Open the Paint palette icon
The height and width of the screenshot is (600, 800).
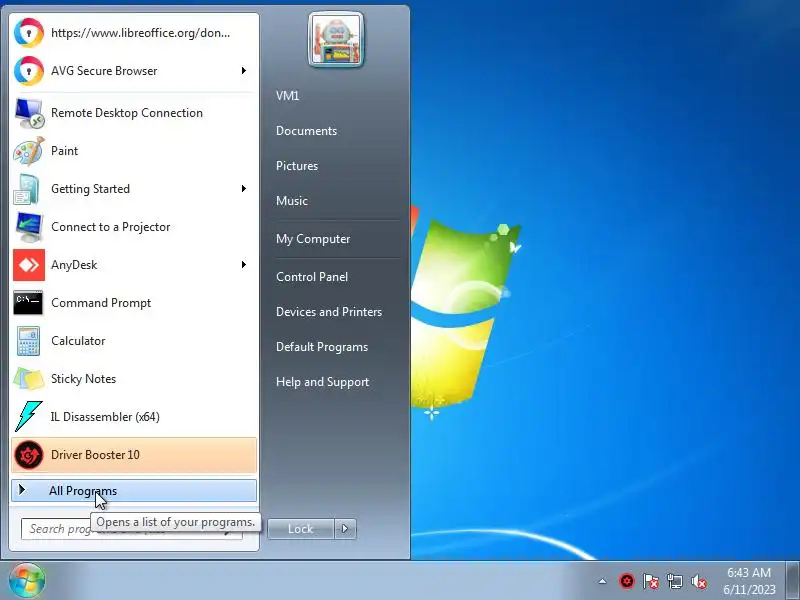(29, 151)
